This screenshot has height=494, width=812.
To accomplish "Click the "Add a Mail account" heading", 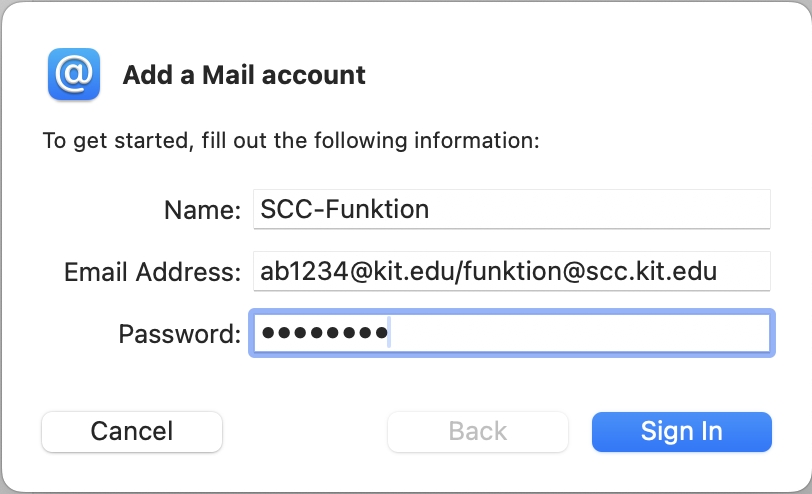I will [244, 75].
